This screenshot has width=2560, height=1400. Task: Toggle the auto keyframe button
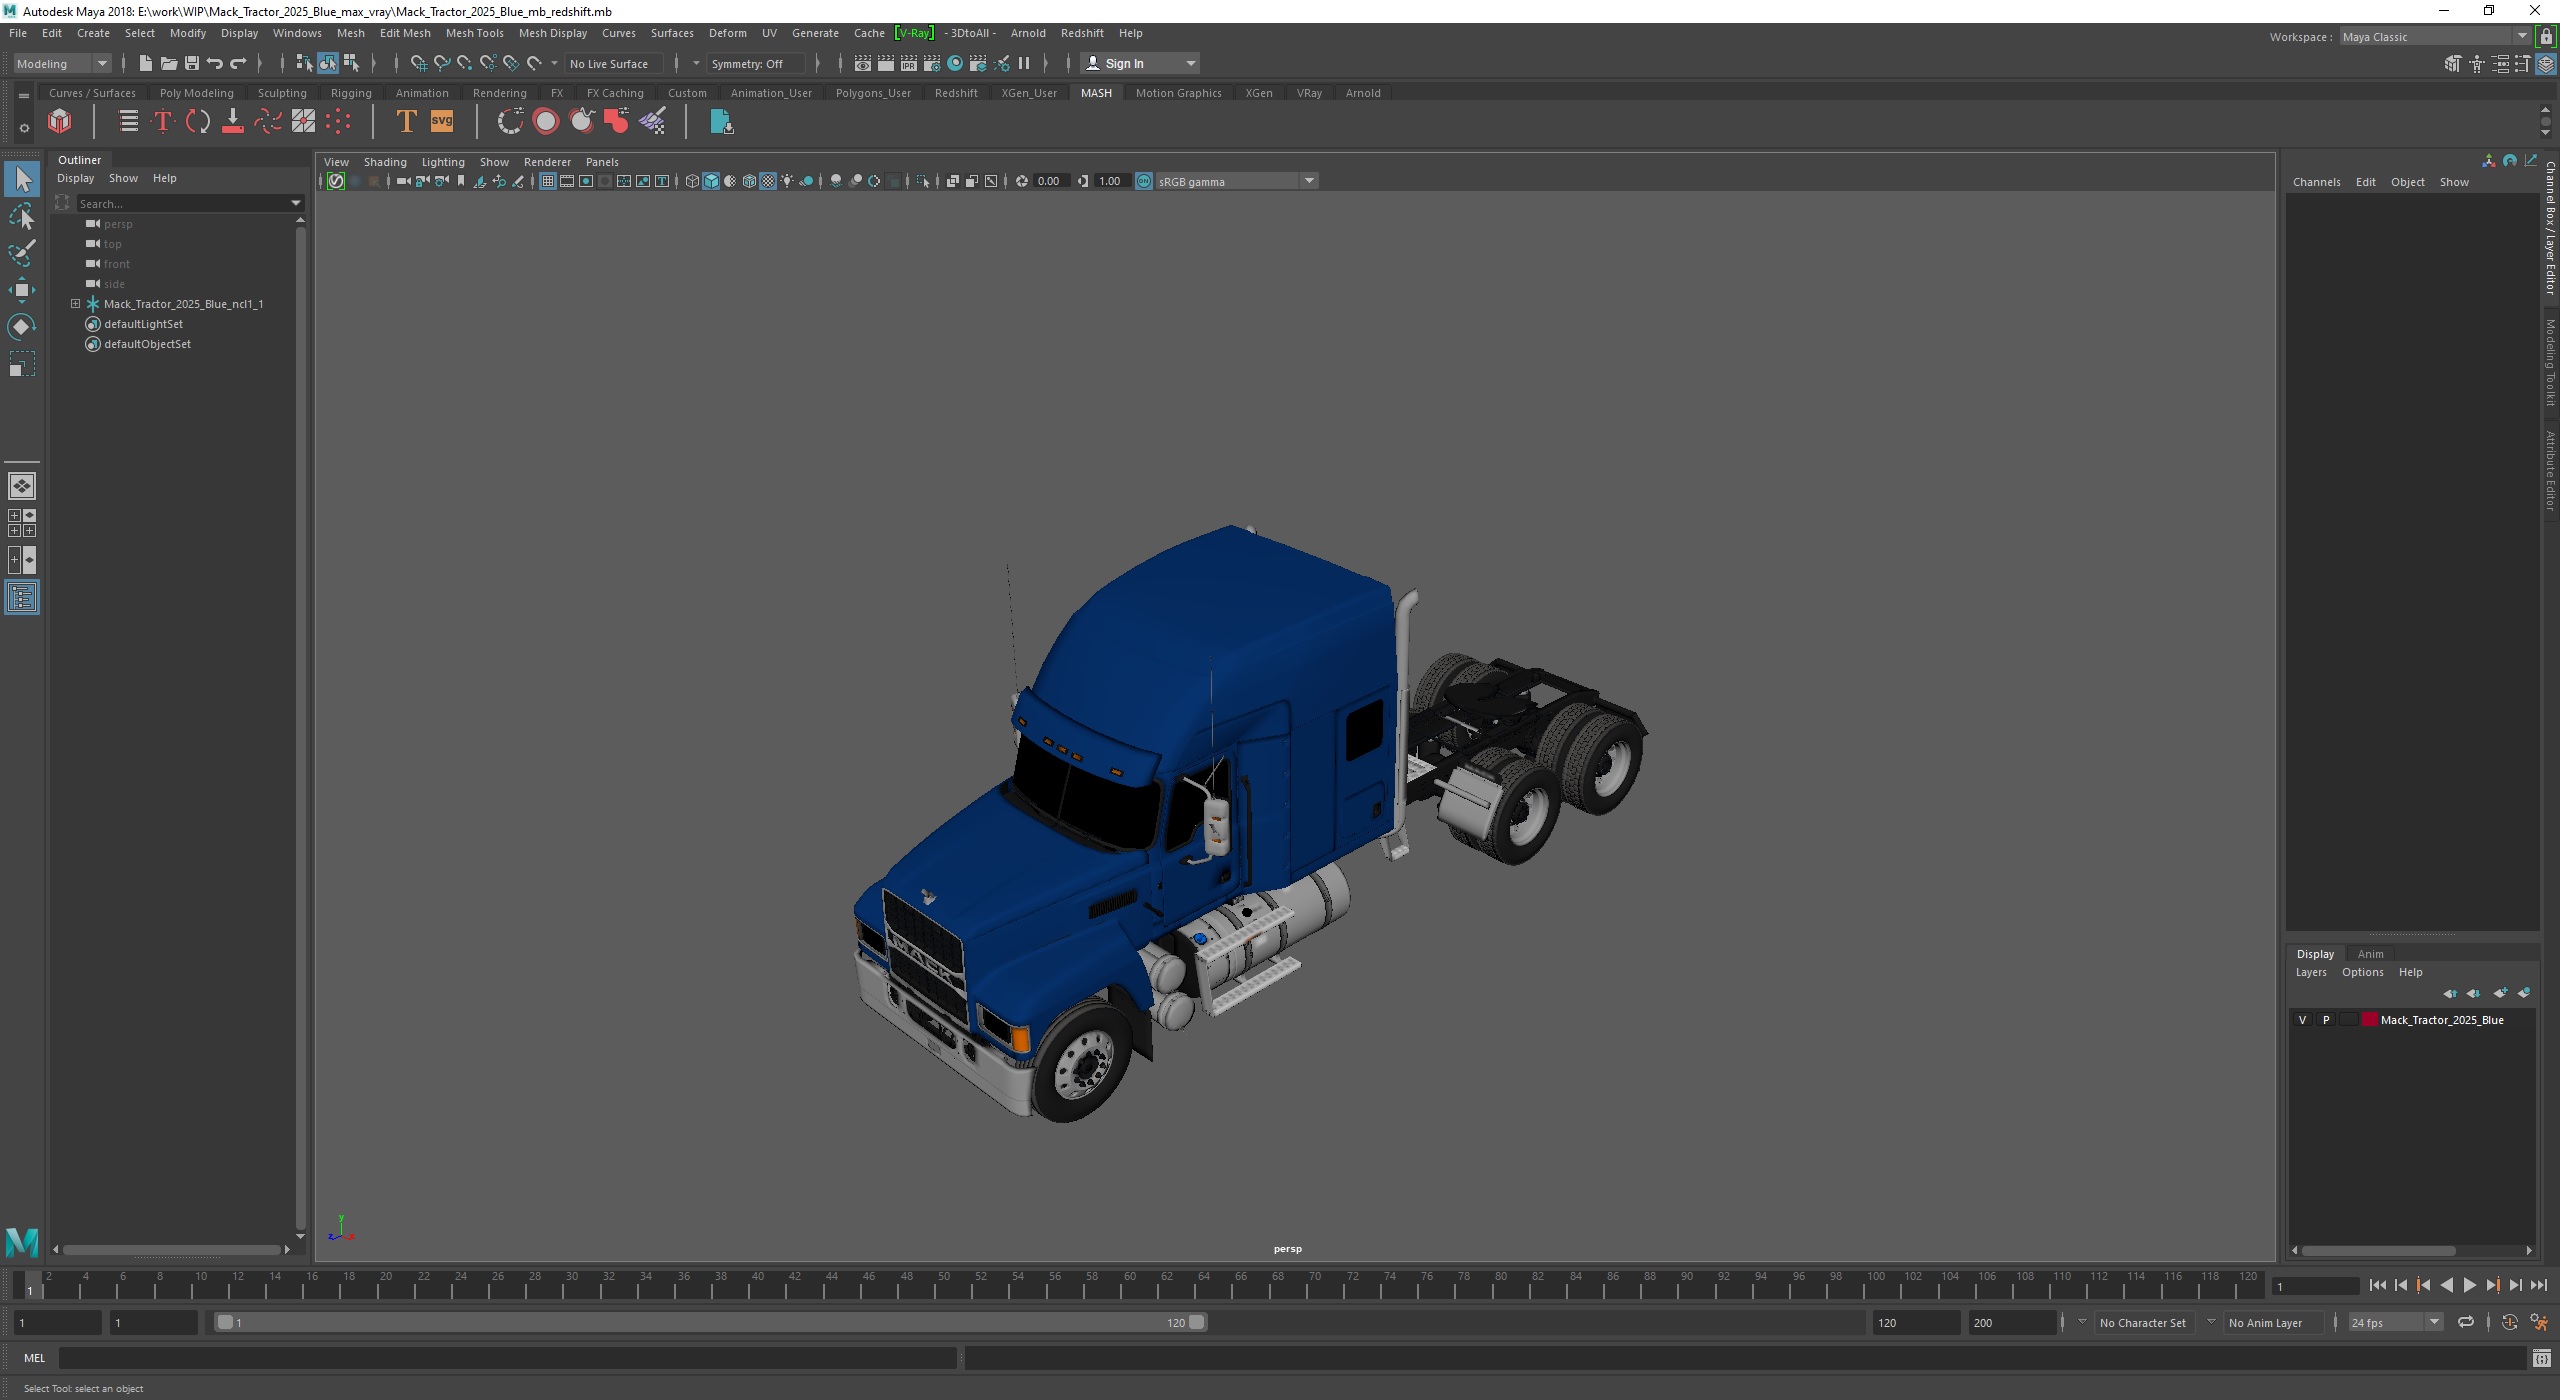(2509, 1322)
